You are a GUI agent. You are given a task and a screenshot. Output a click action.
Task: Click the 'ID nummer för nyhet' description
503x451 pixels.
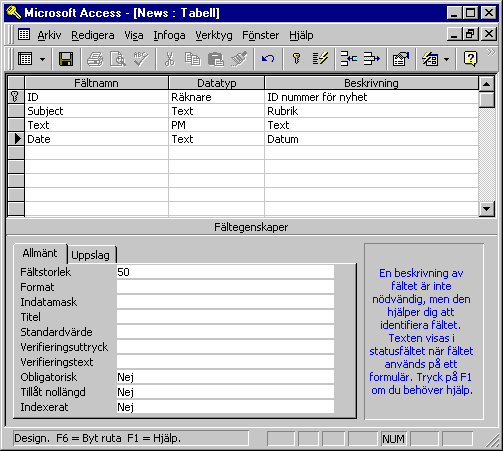point(372,97)
